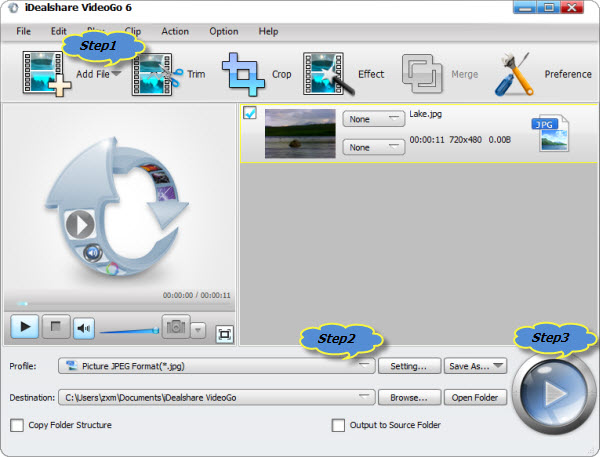Click the Crop label in toolbar

[282, 74]
